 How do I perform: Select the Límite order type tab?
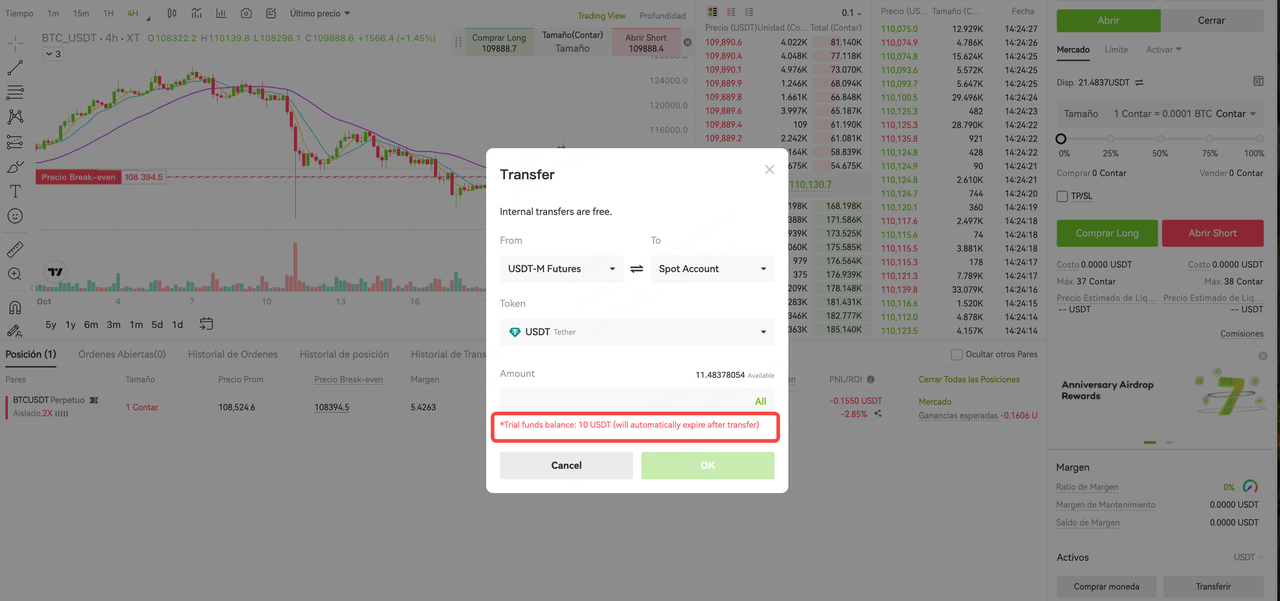1116,50
